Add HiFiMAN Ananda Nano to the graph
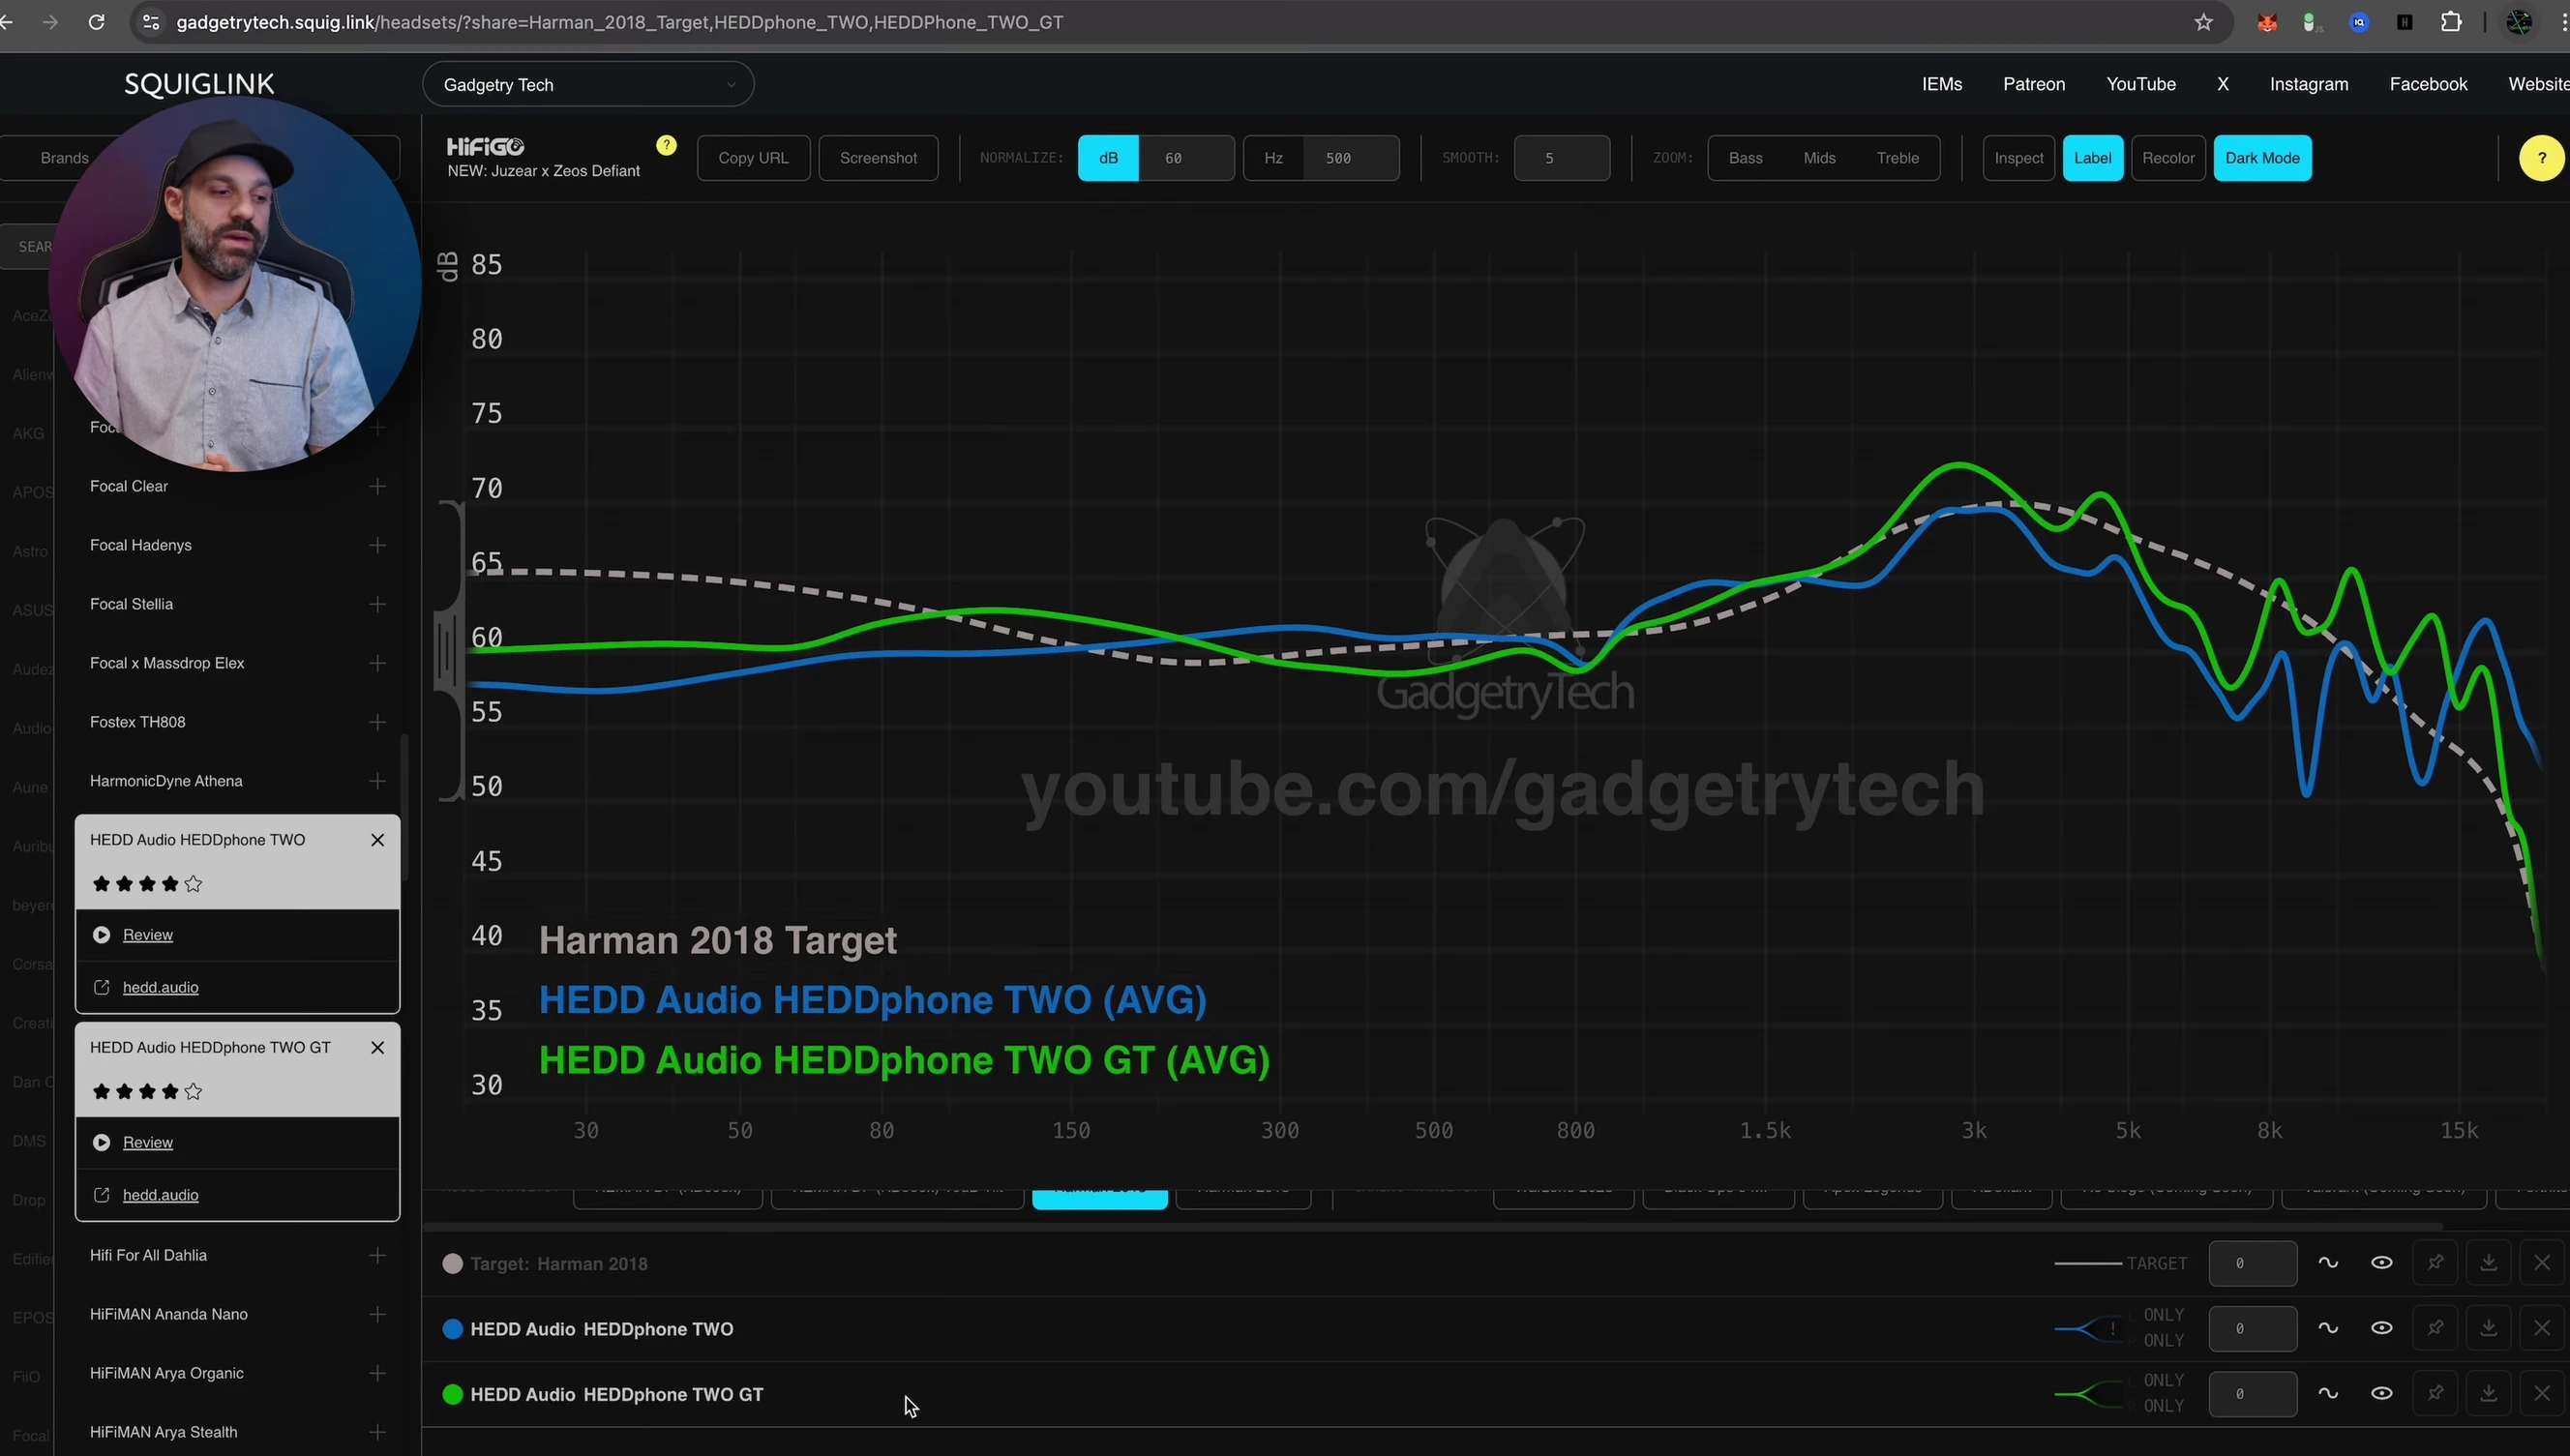The image size is (2570, 1456). (377, 1314)
